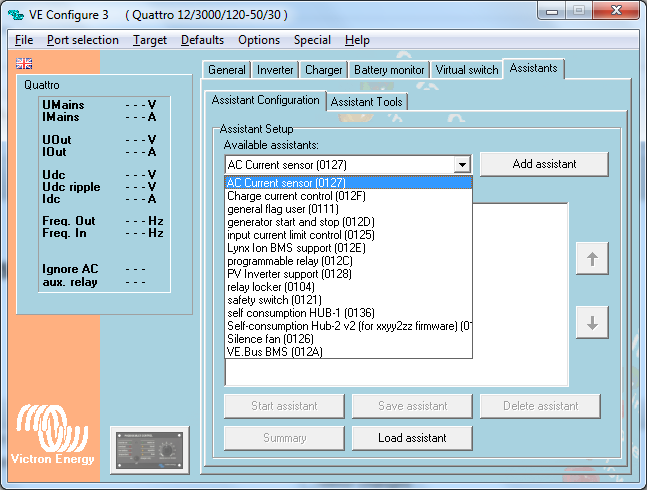647x490 pixels.
Task: Select Self-consumption Hub-2 v2 entry
Action: (x=348, y=326)
